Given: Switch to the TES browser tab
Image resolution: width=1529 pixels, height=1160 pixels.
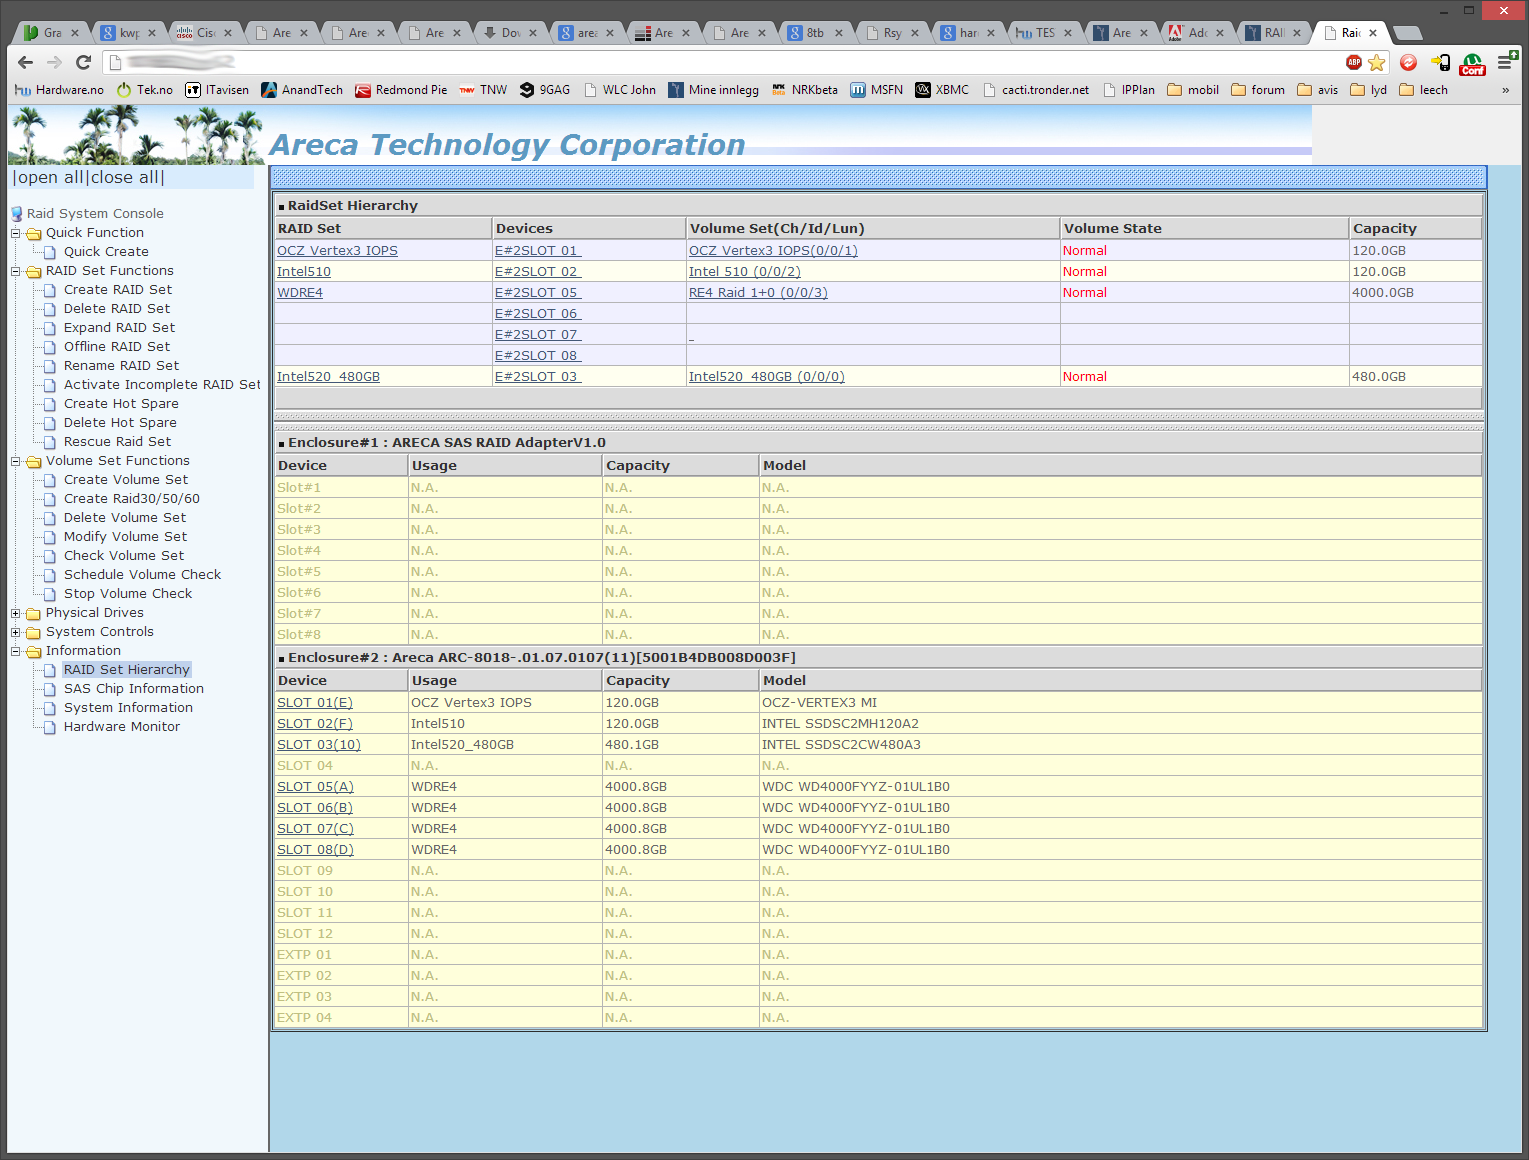Looking at the screenshot, I should (x=1043, y=33).
